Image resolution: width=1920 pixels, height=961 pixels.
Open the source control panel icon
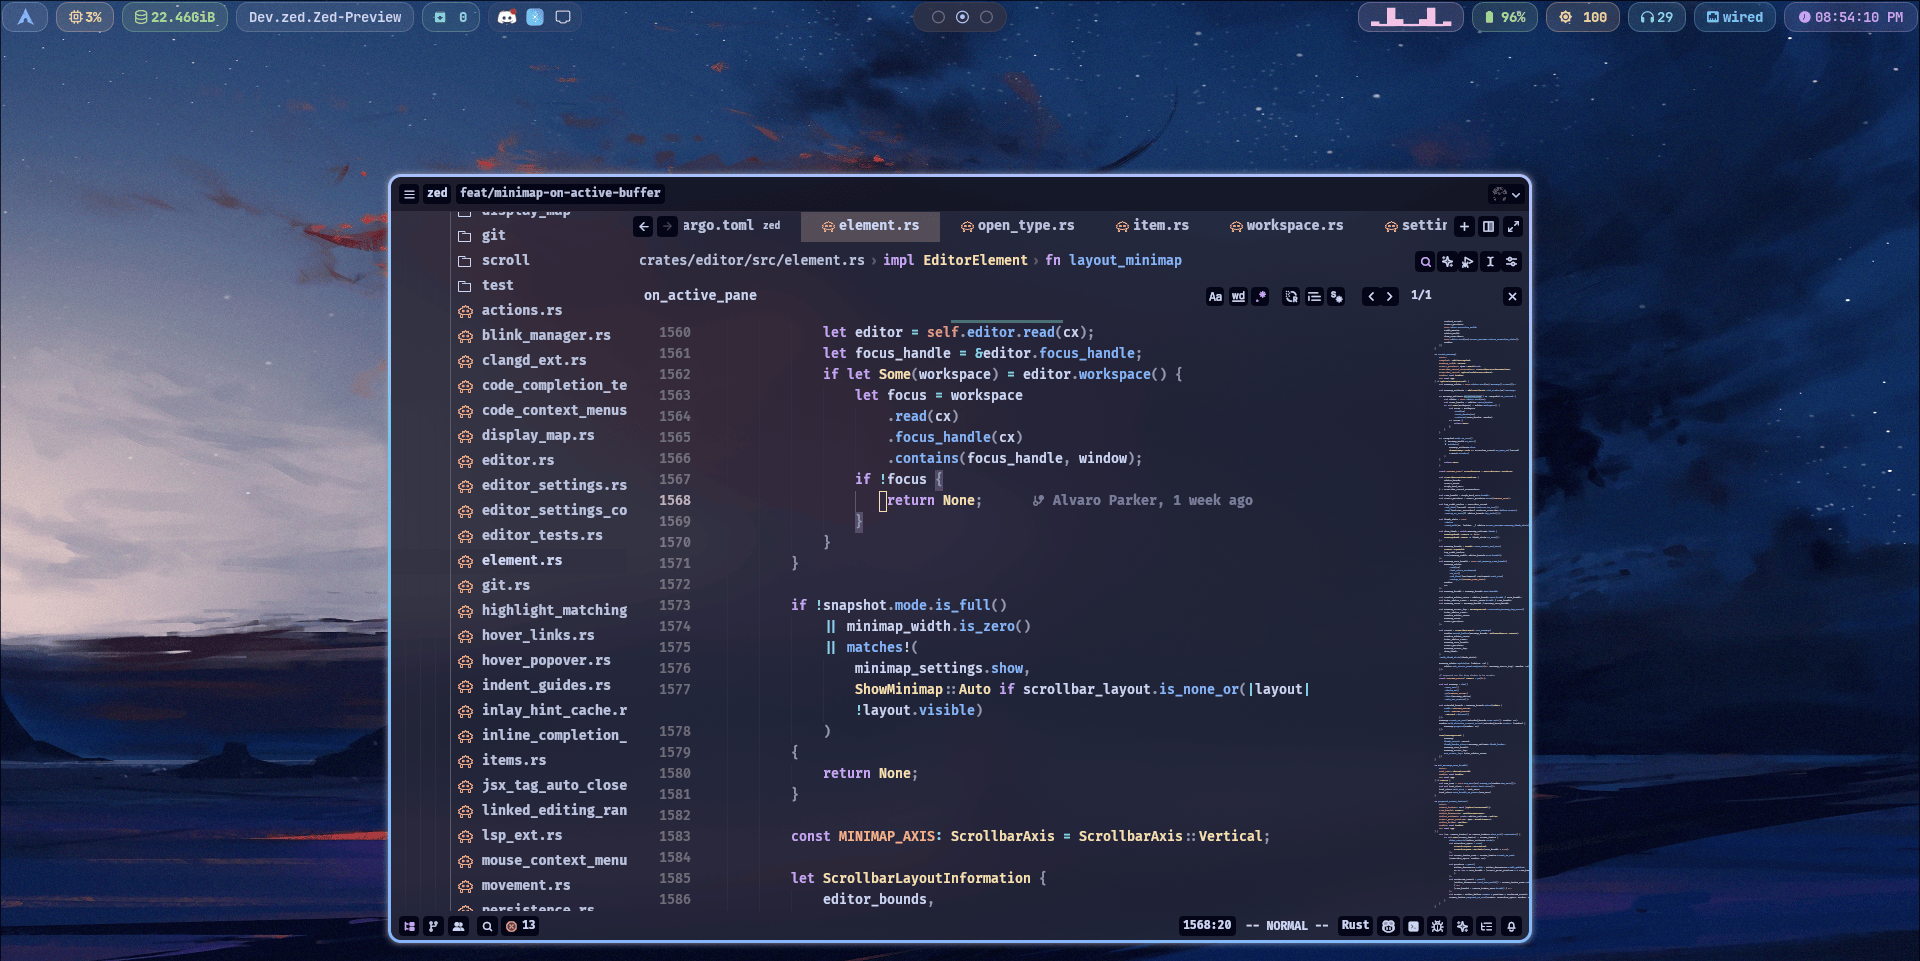tap(433, 926)
